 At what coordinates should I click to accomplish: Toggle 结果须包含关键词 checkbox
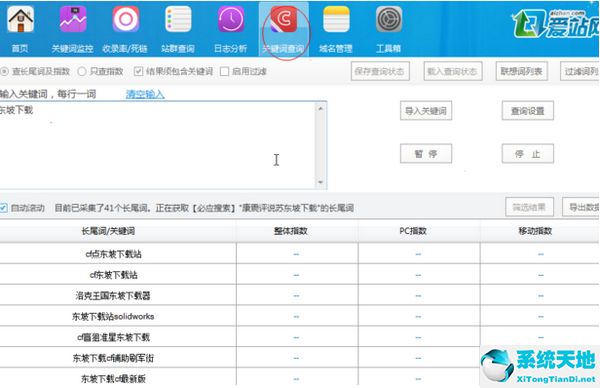coord(139,72)
